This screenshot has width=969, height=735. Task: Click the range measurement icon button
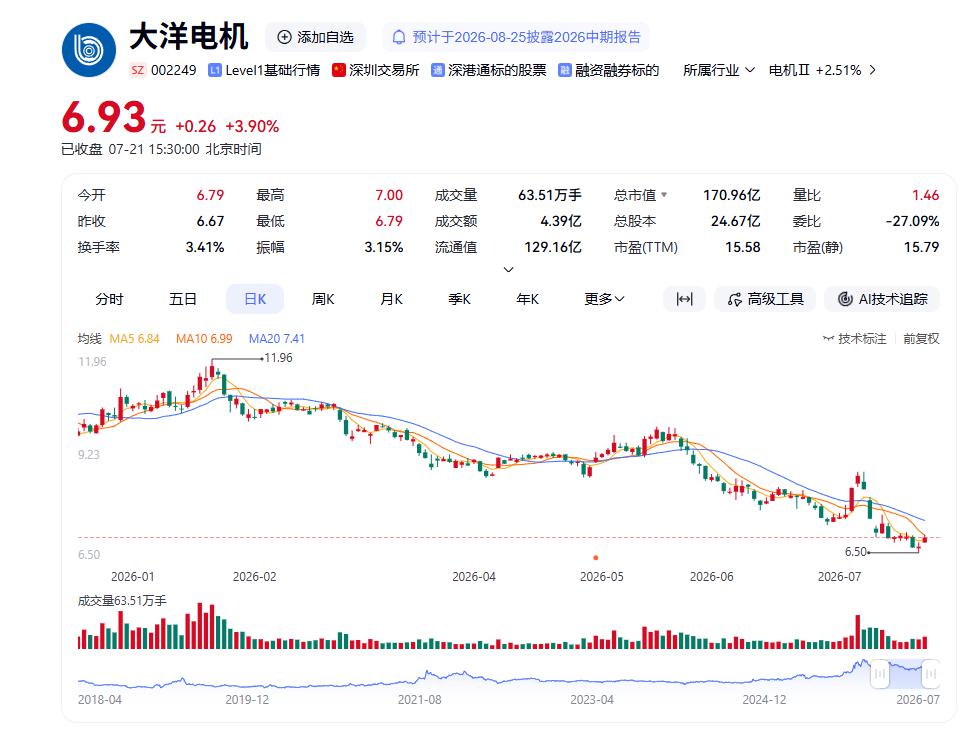pos(684,299)
